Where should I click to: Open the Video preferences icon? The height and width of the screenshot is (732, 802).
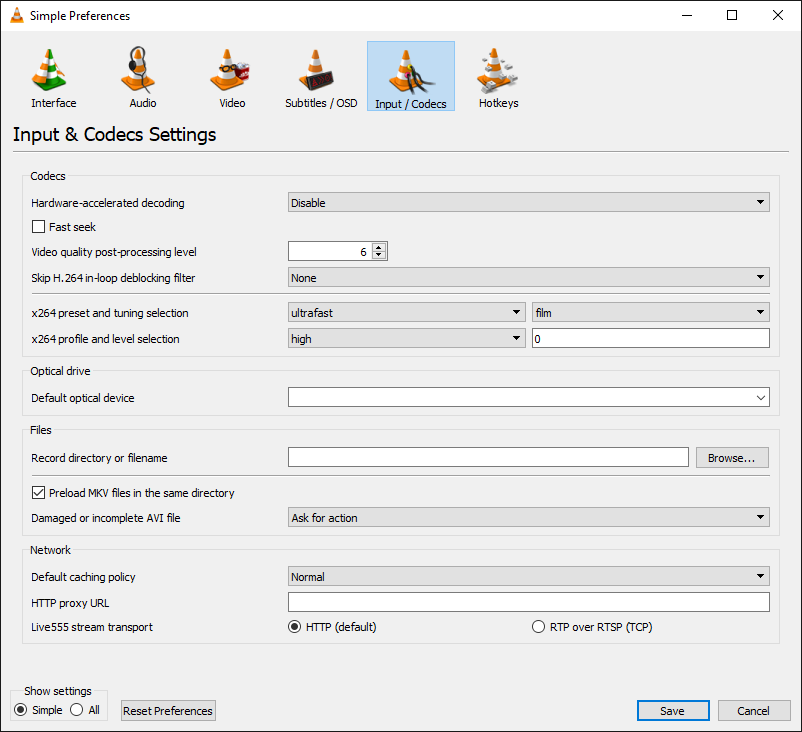click(232, 76)
